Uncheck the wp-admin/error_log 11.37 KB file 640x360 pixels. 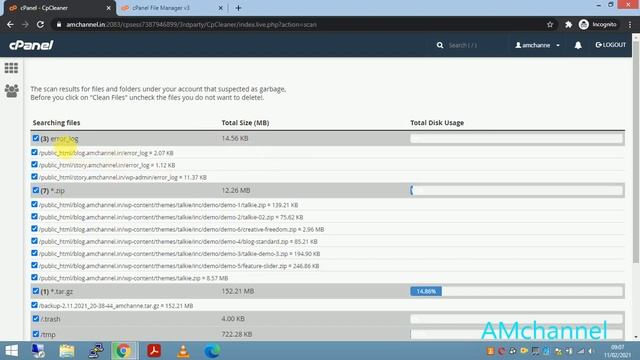coord(34,177)
